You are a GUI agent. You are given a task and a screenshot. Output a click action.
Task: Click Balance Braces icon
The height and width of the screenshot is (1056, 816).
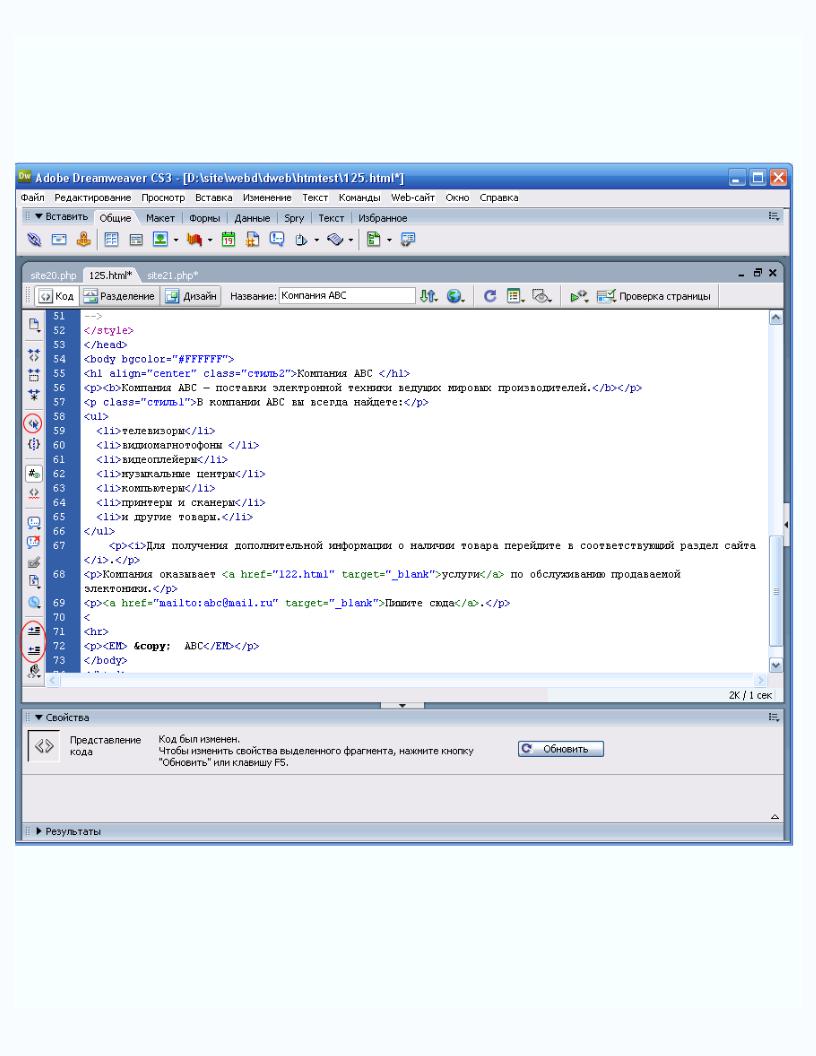(34, 444)
